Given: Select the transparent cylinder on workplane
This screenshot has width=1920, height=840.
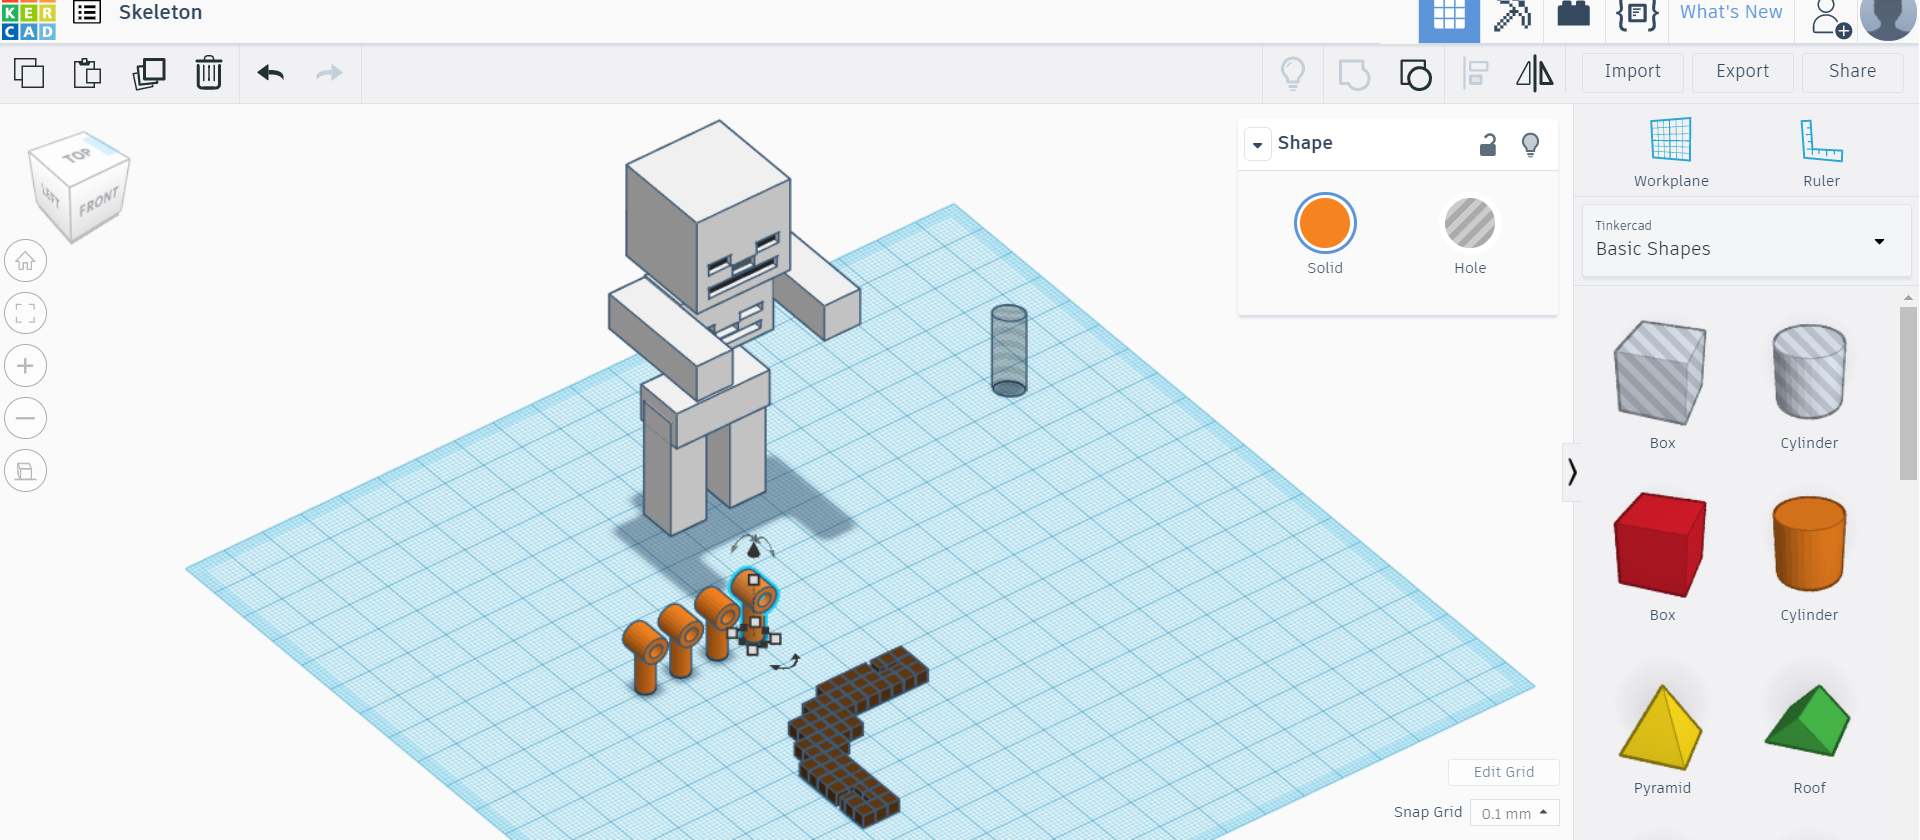Looking at the screenshot, I should coord(1008,350).
